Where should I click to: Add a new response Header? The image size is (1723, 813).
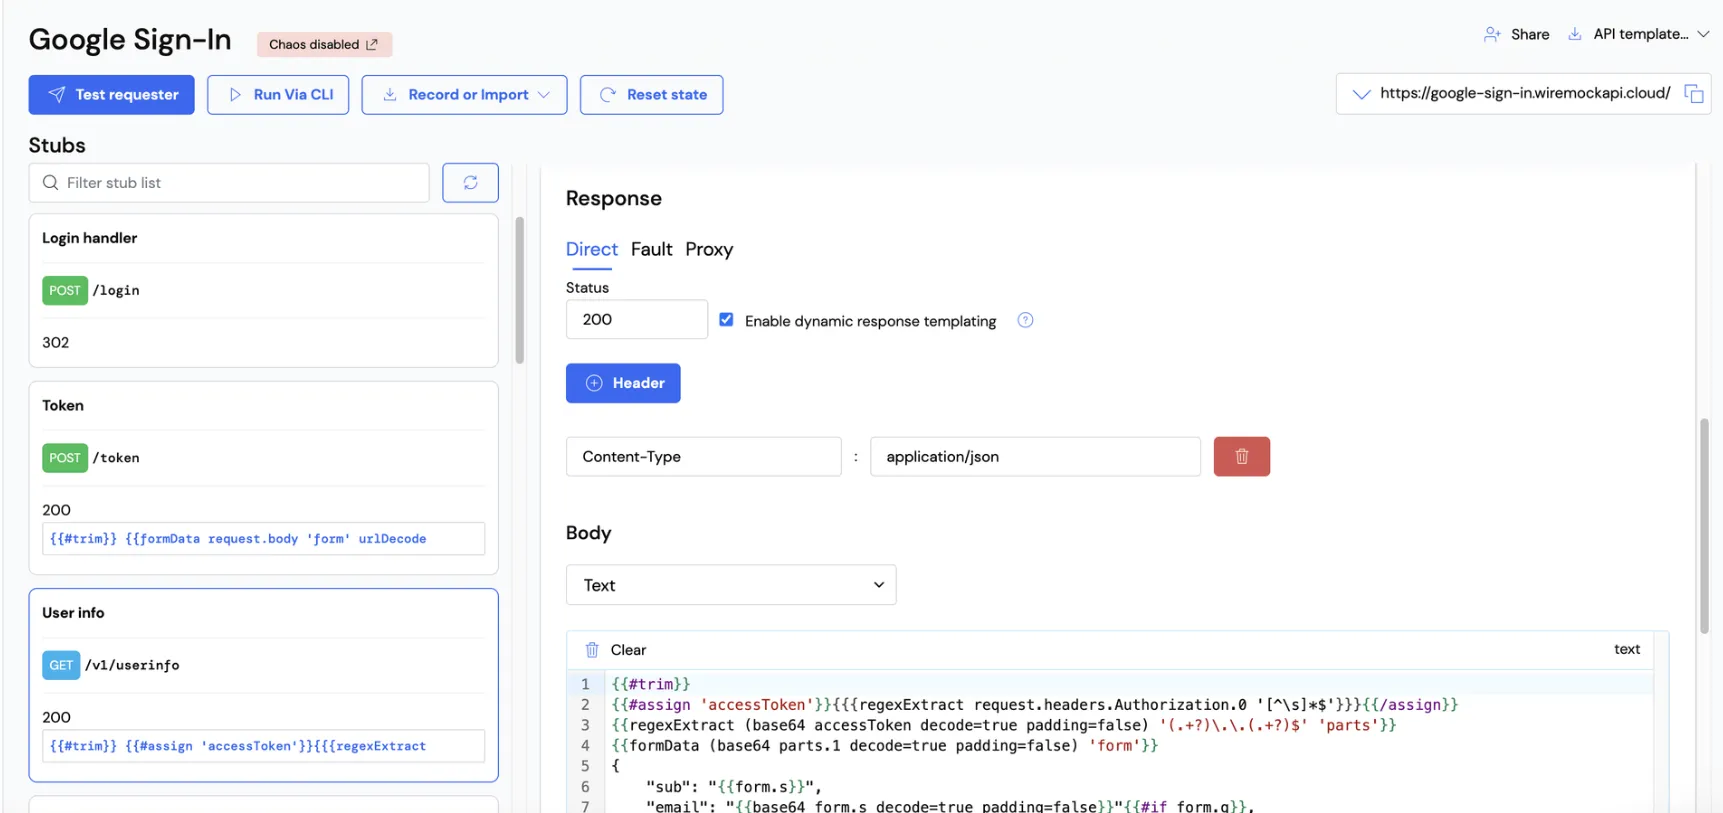point(623,383)
